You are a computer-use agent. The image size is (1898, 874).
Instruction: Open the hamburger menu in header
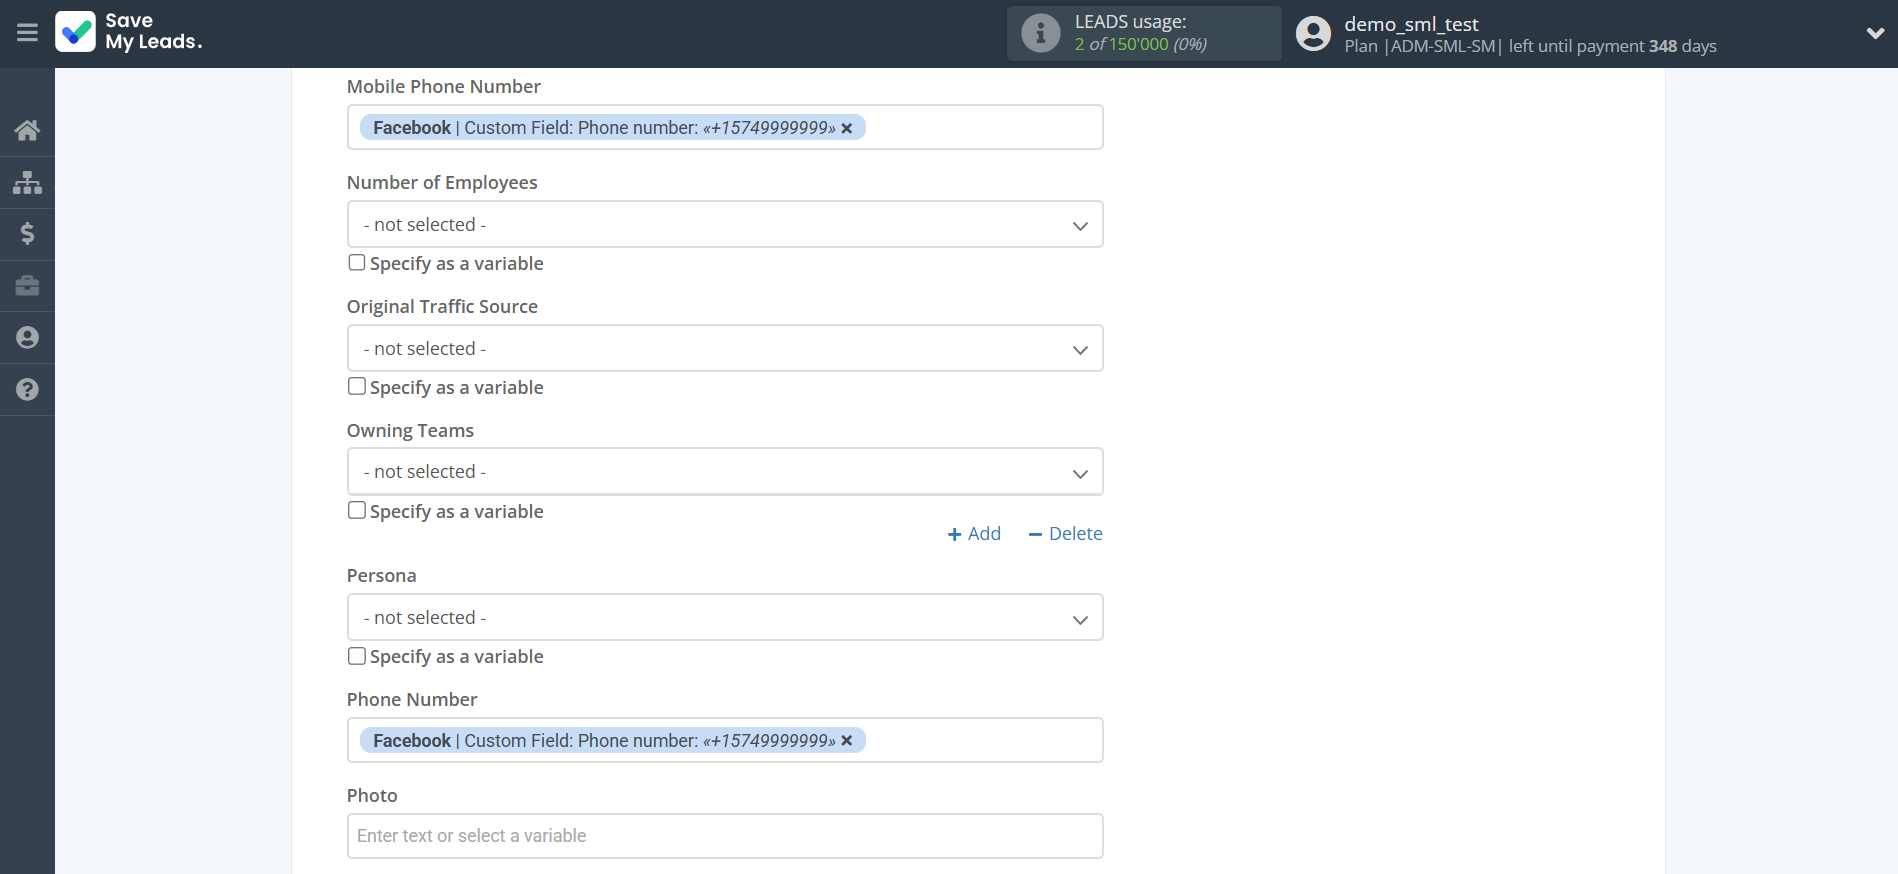coord(27,33)
